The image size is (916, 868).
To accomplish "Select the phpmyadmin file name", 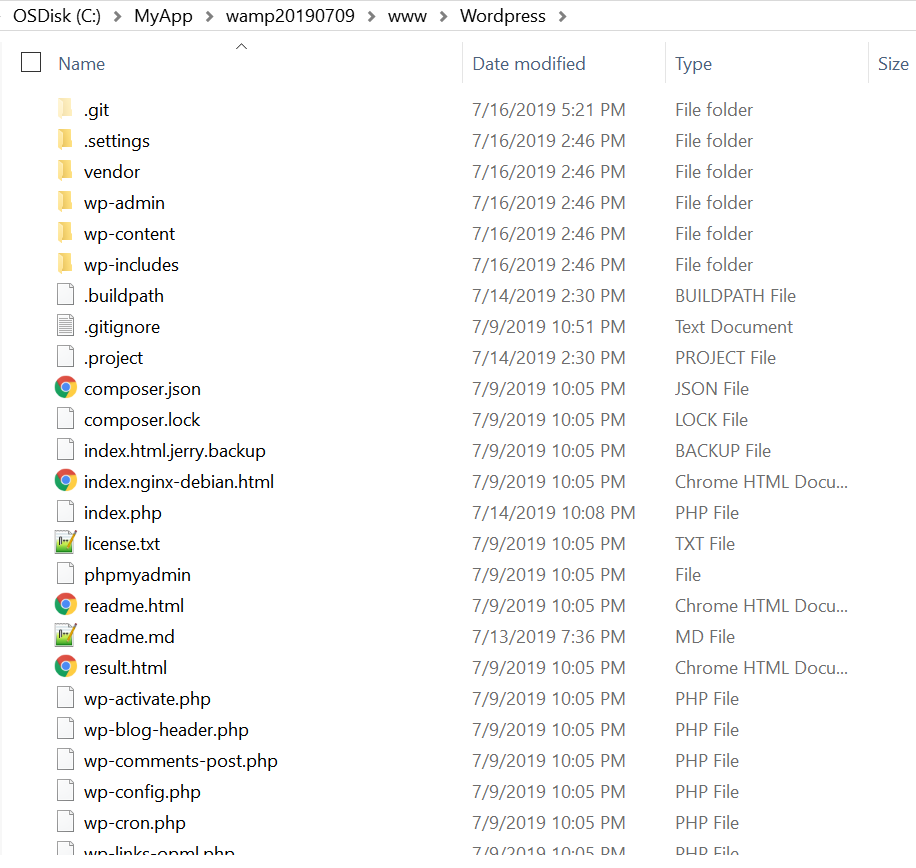I will (137, 575).
